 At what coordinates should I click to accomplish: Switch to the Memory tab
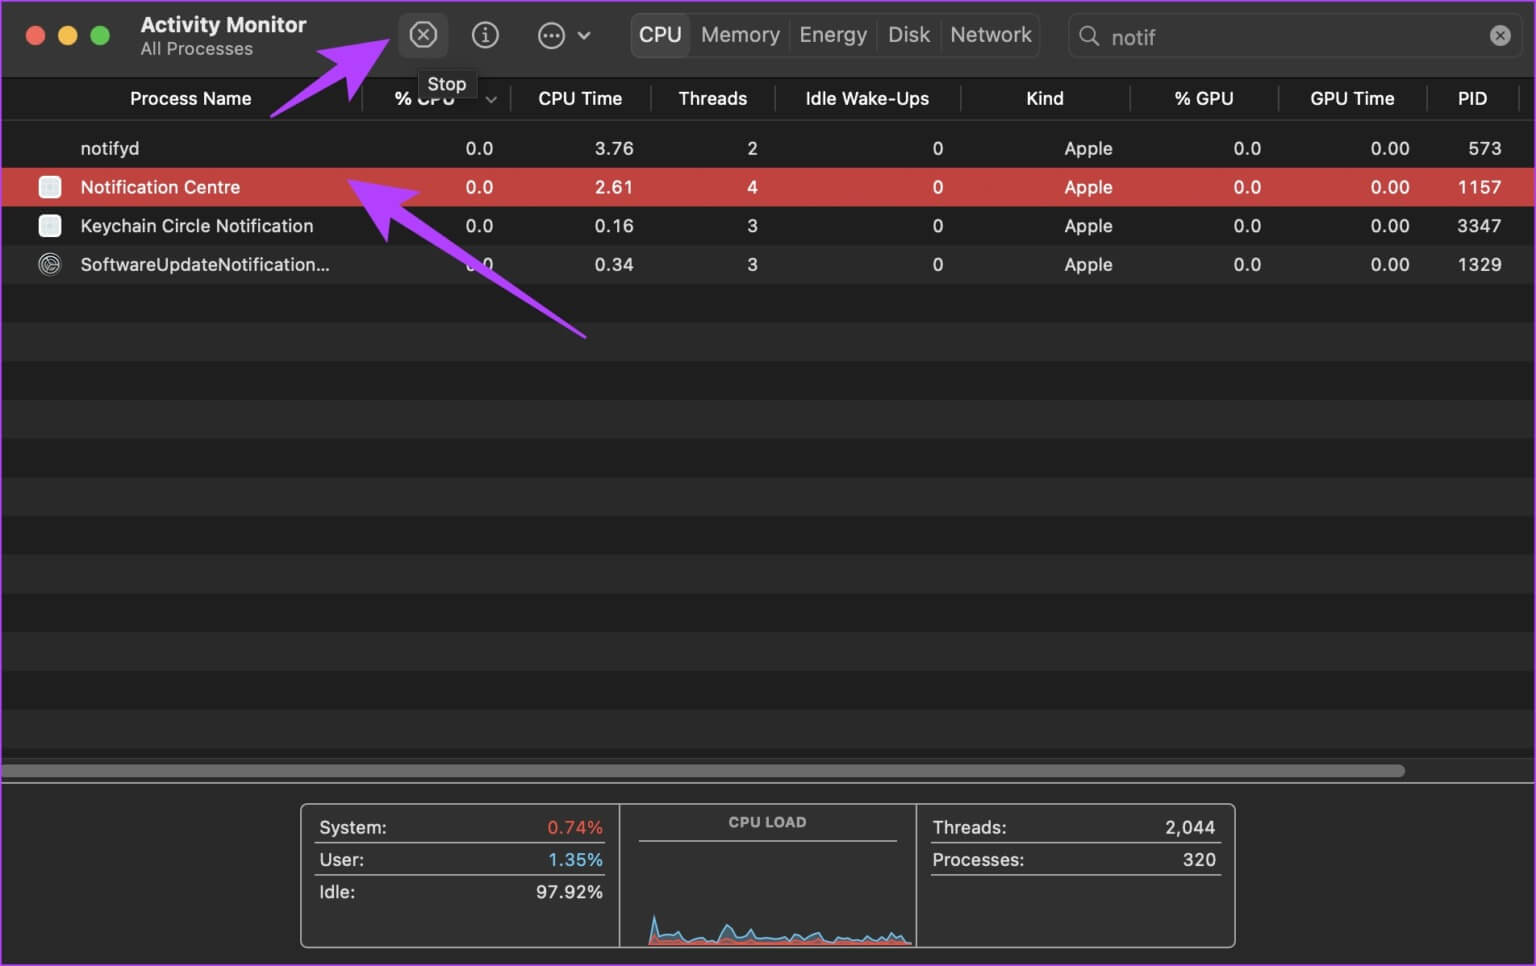[740, 35]
